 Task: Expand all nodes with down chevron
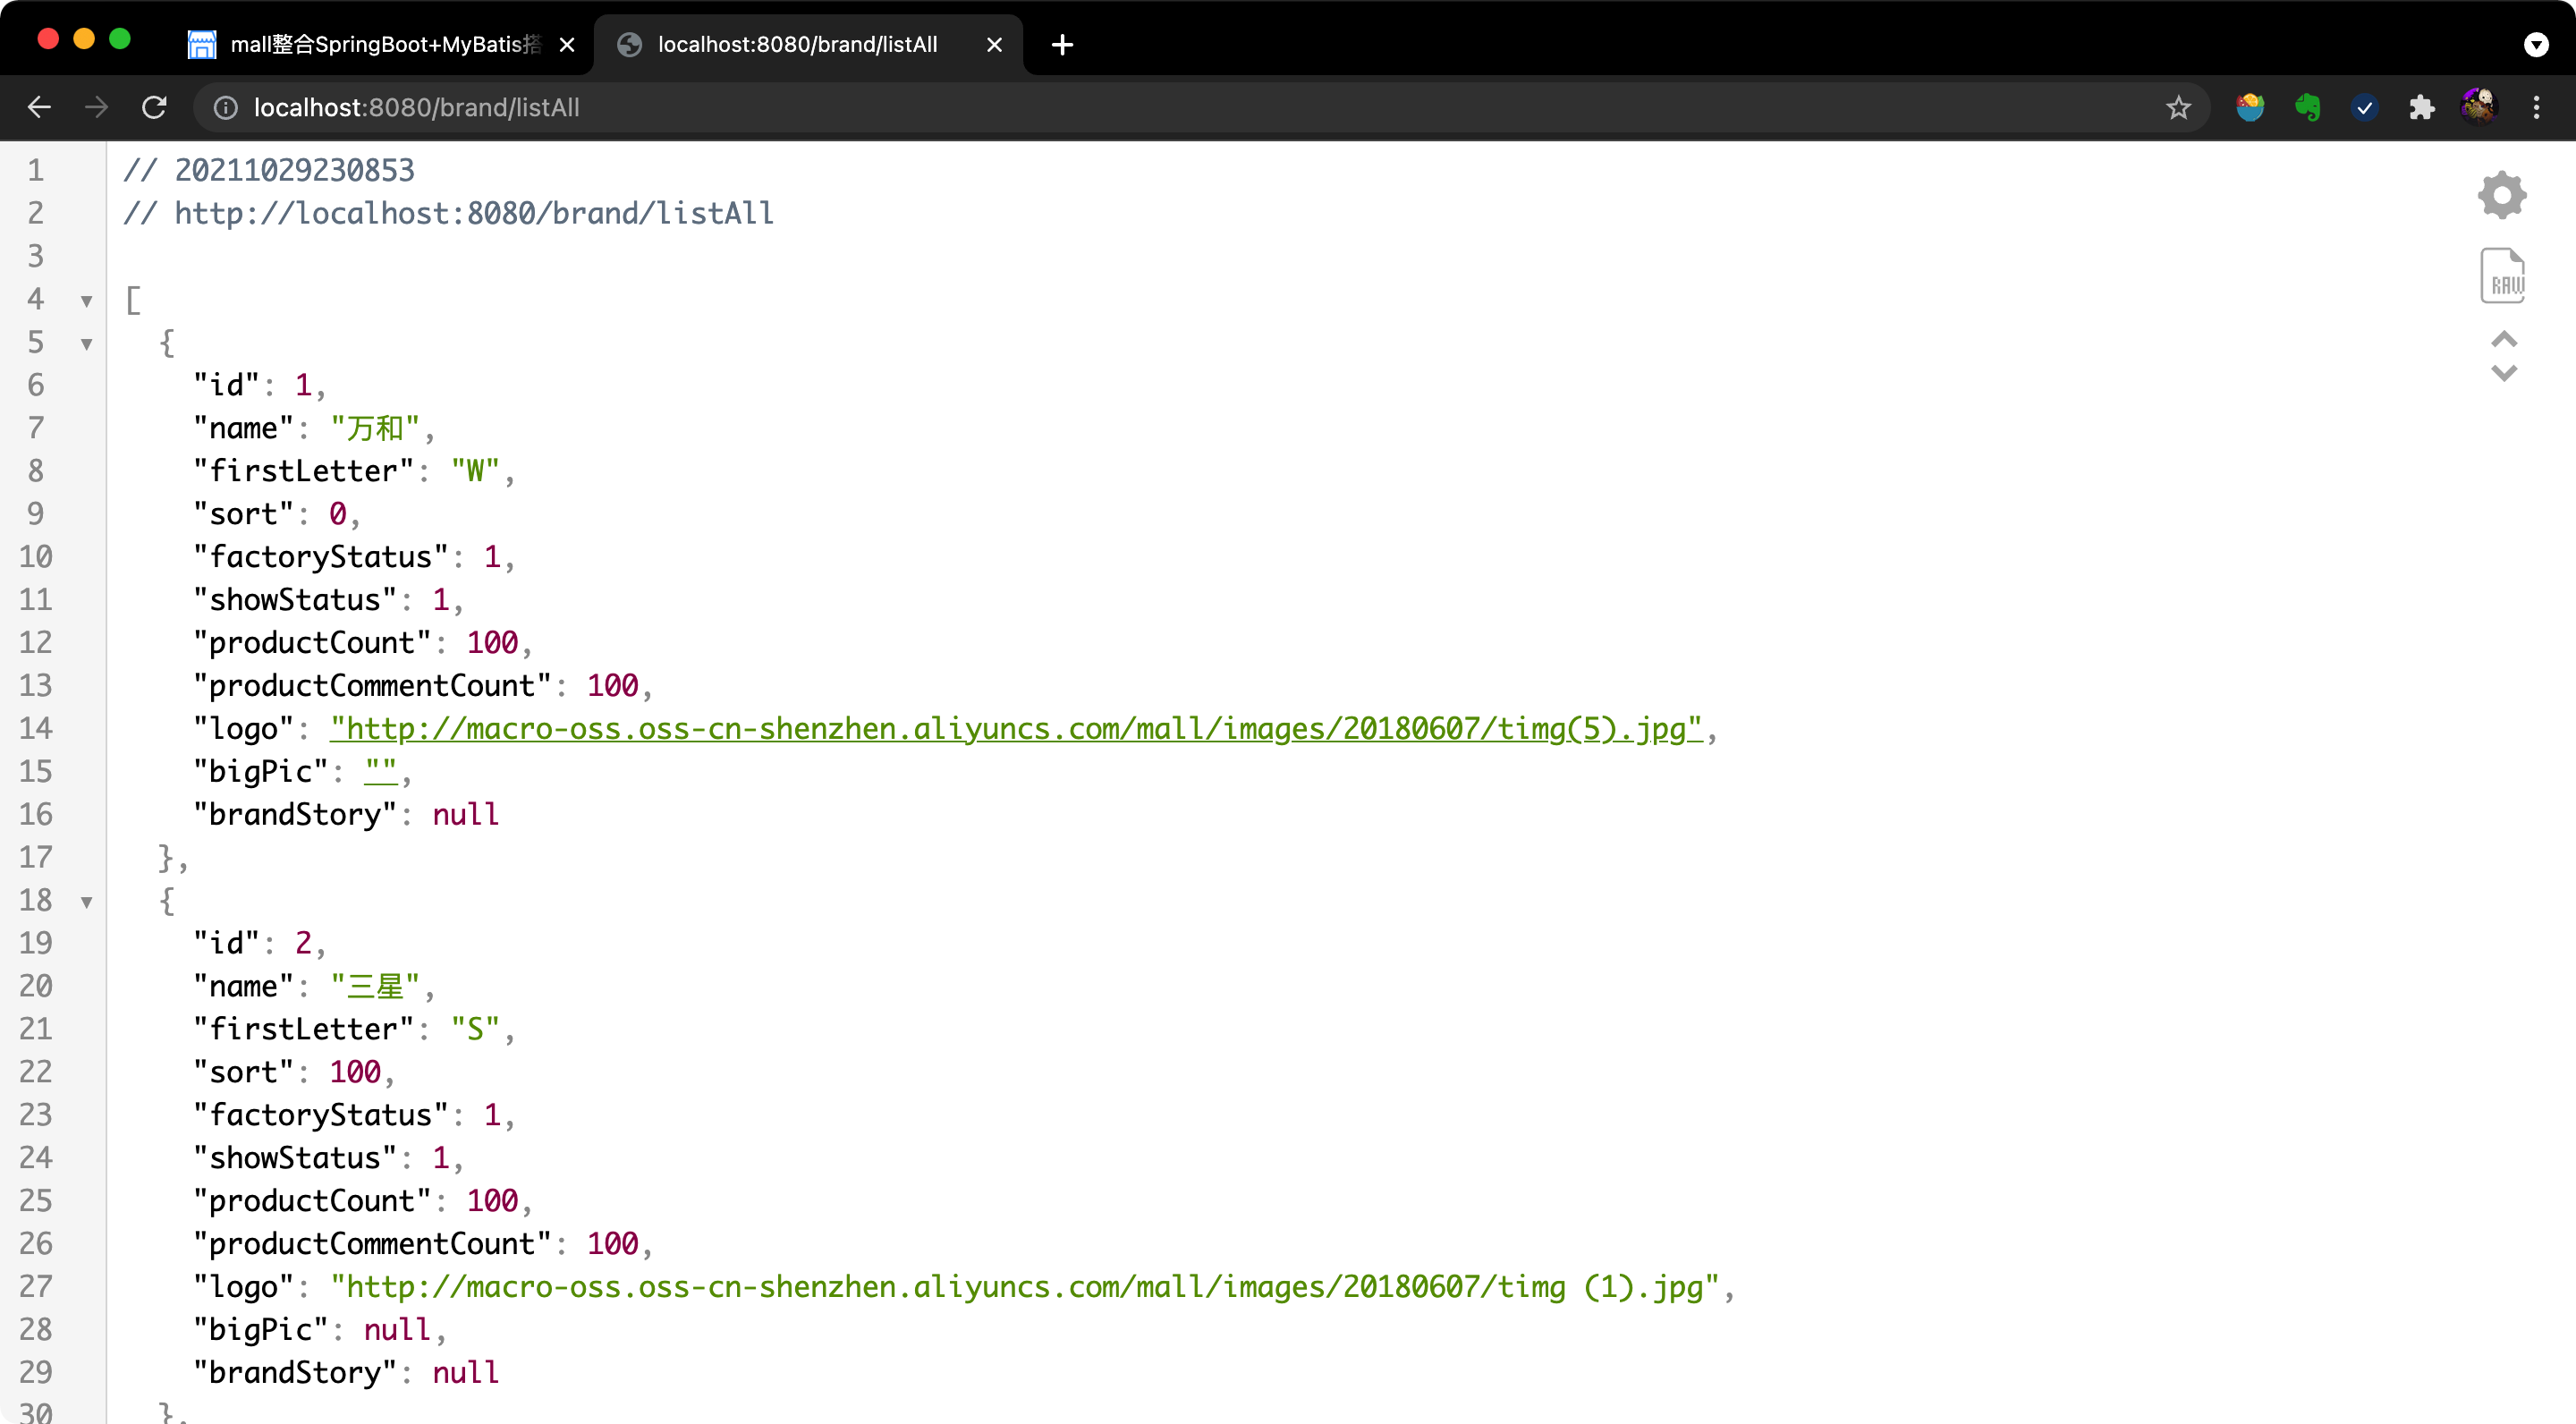(2504, 373)
